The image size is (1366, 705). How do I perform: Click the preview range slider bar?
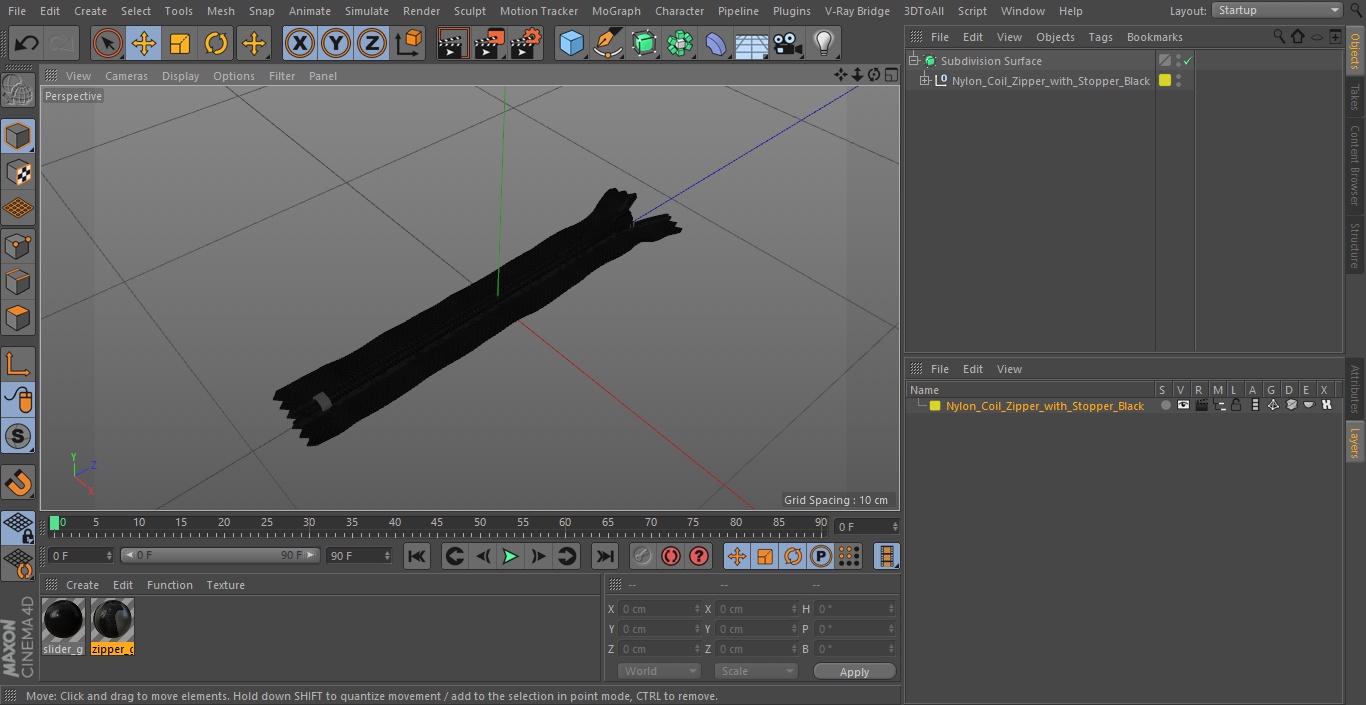[220, 555]
